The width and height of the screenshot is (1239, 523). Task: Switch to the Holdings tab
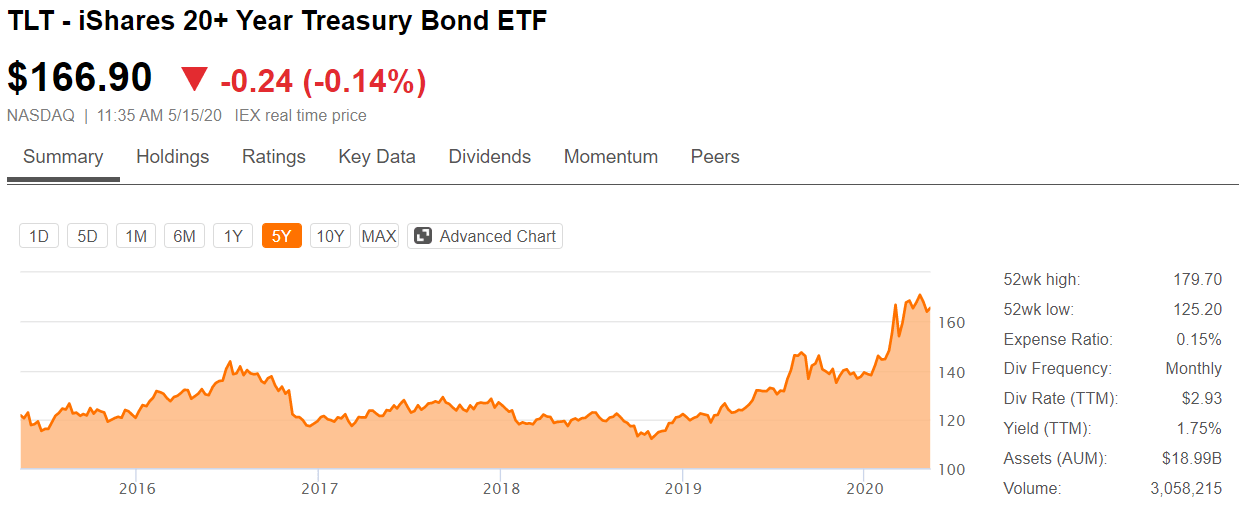173,156
